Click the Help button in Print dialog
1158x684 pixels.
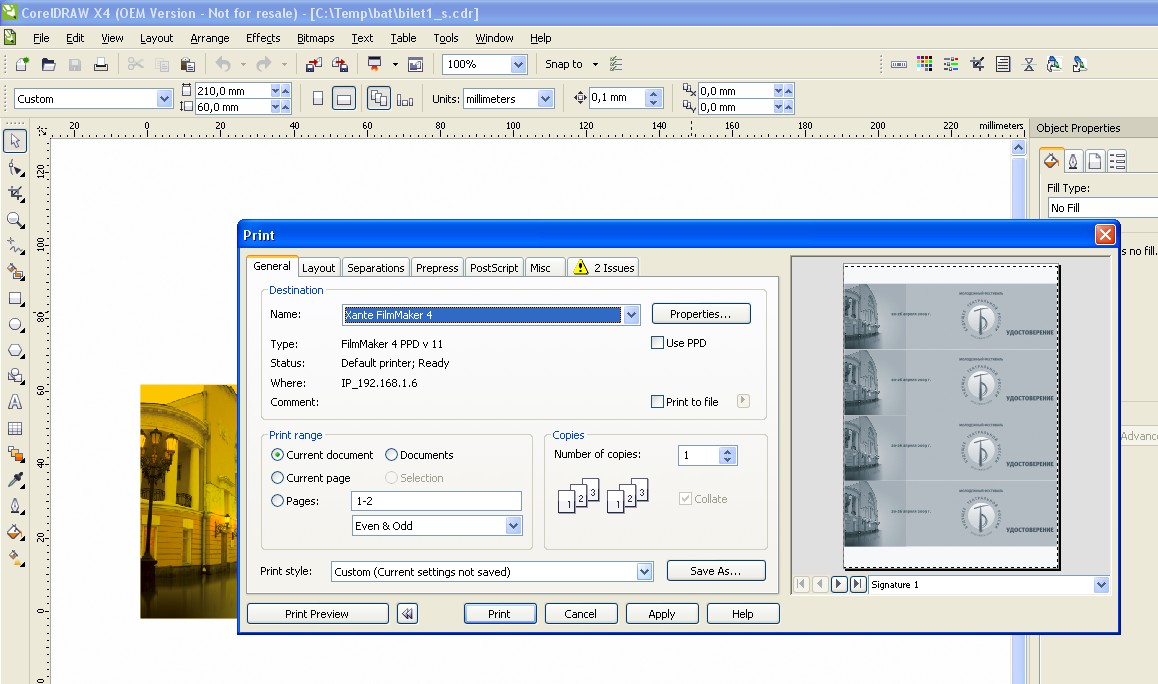743,614
